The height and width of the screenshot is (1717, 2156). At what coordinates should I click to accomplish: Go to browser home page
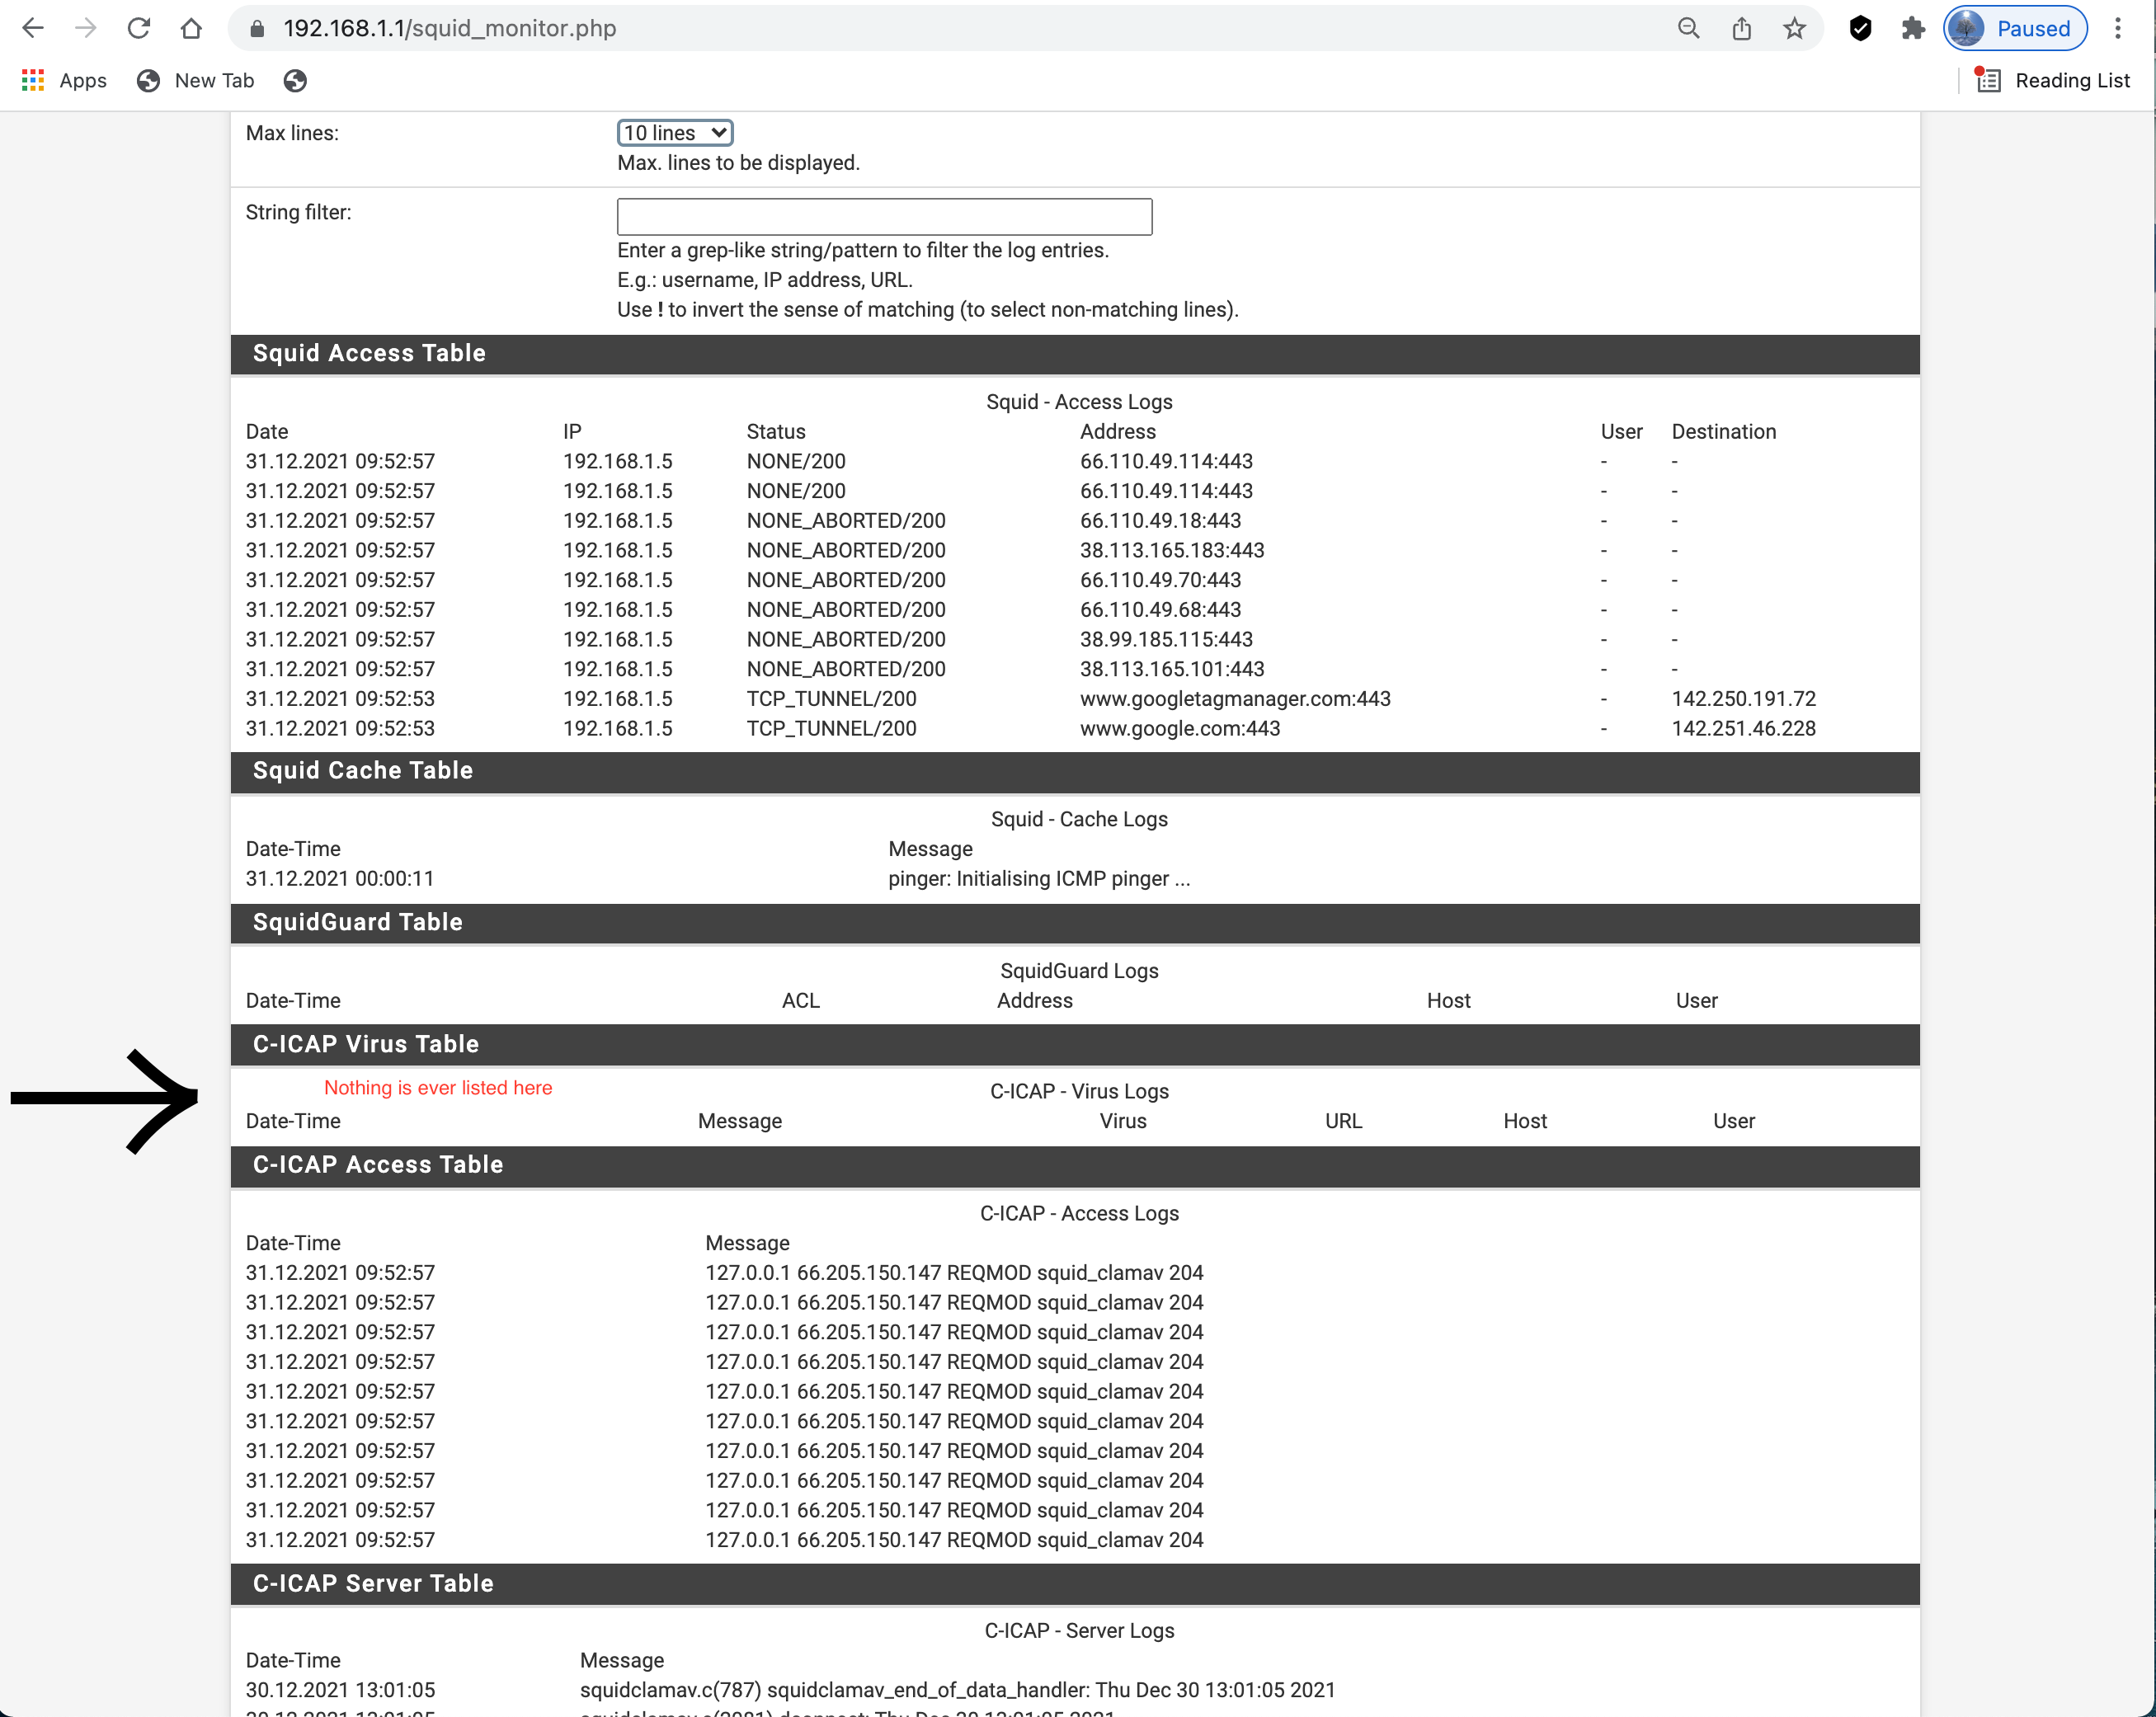[x=191, y=28]
